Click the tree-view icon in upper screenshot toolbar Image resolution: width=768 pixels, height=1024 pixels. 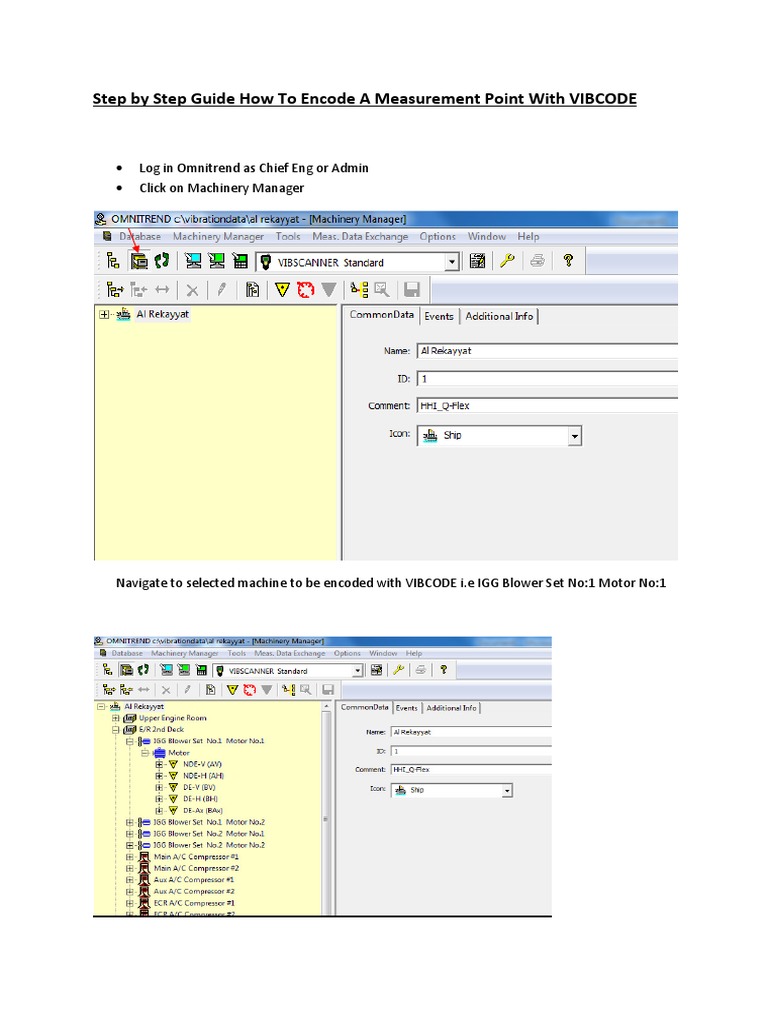point(113,261)
